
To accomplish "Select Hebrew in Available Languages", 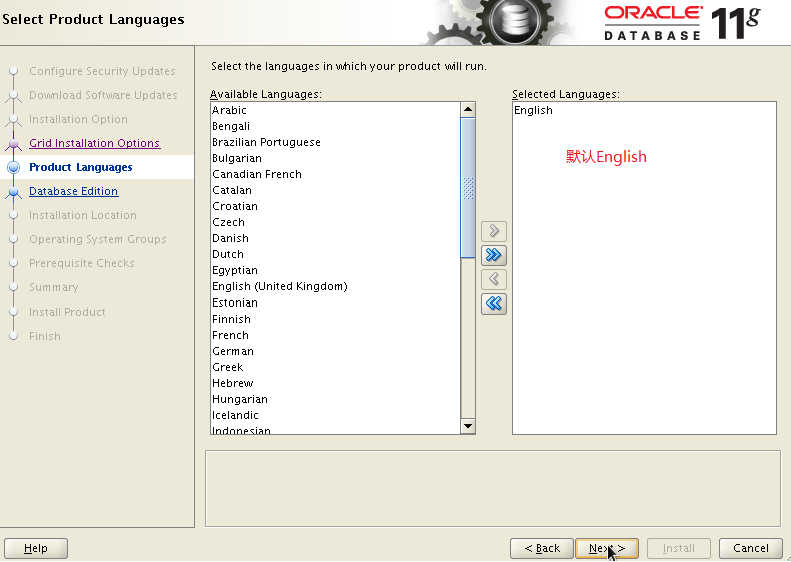I will point(335,383).
